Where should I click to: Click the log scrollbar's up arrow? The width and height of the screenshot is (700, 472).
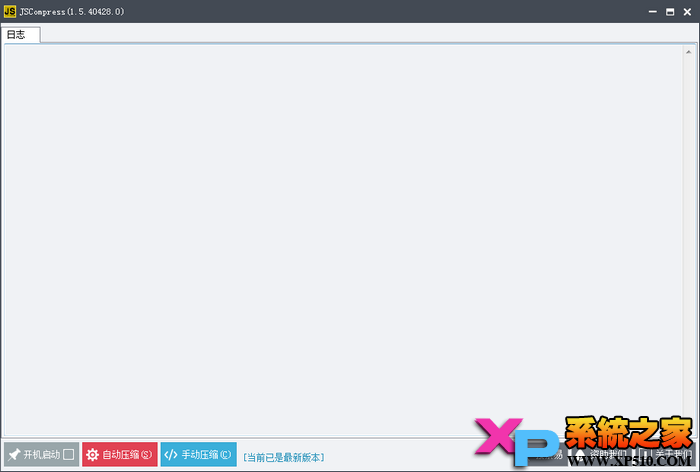(688, 52)
